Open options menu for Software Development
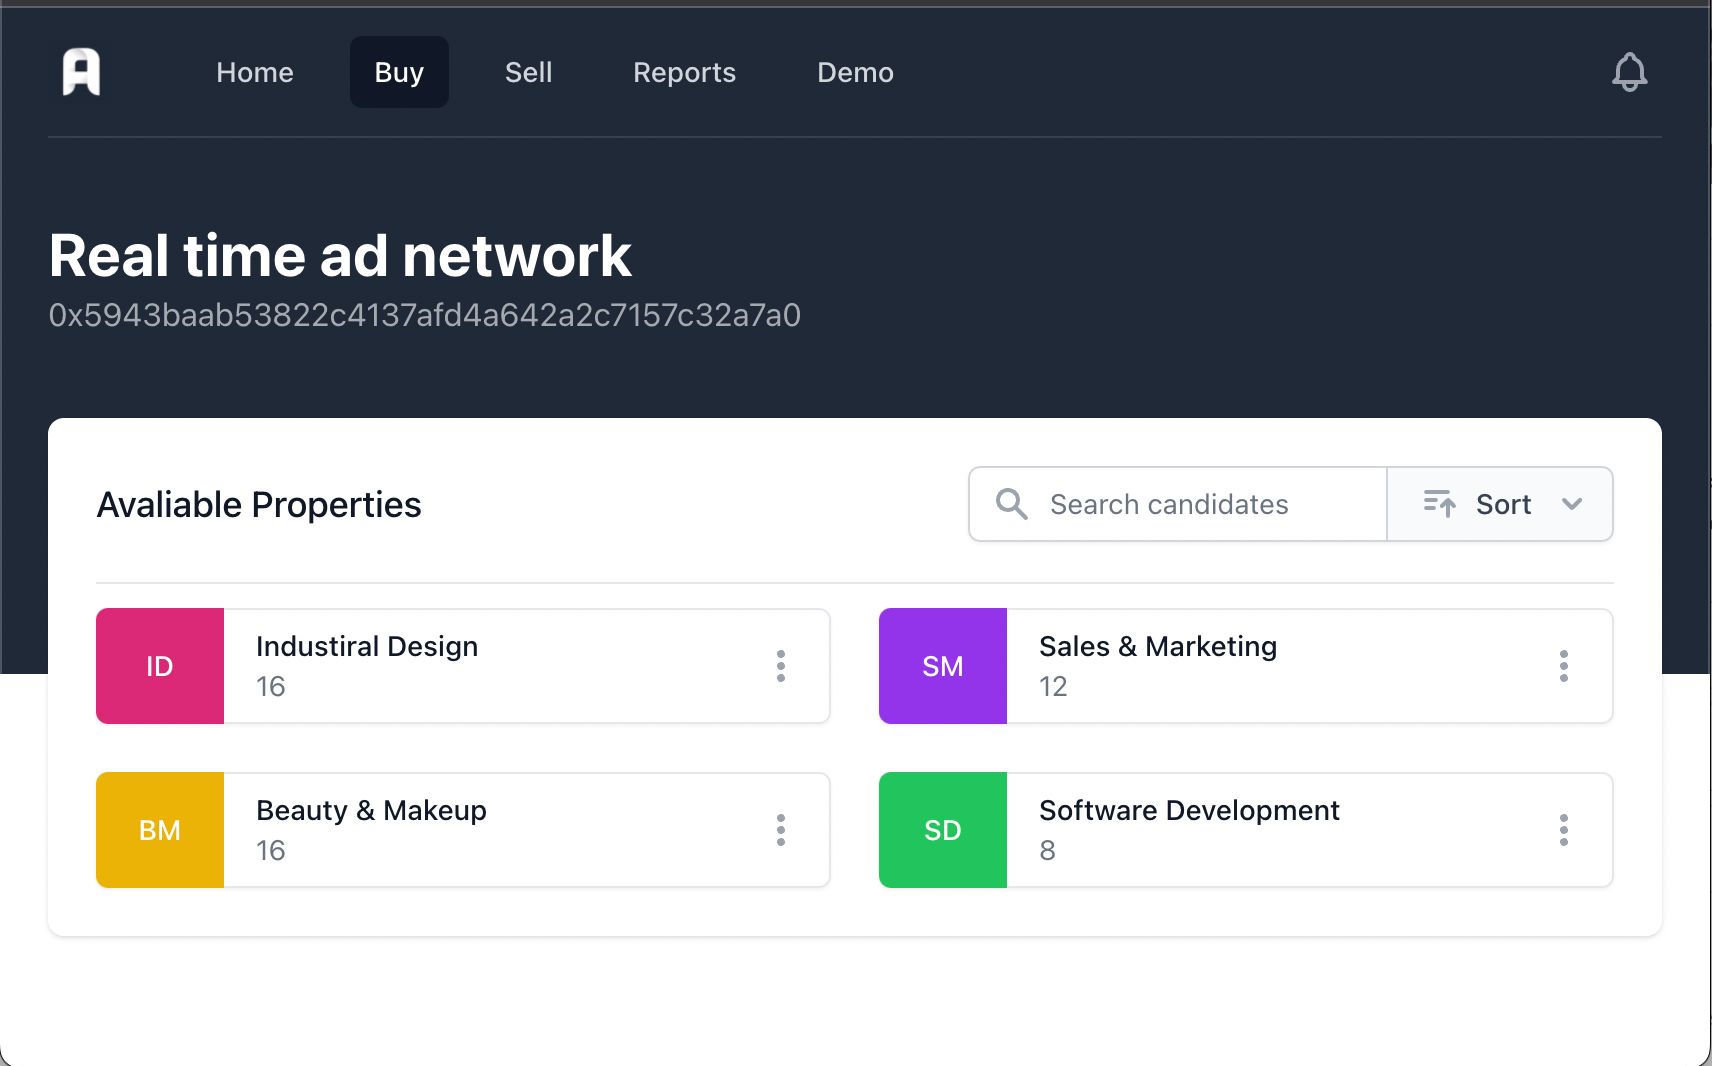The width and height of the screenshot is (1712, 1066). 1564,830
